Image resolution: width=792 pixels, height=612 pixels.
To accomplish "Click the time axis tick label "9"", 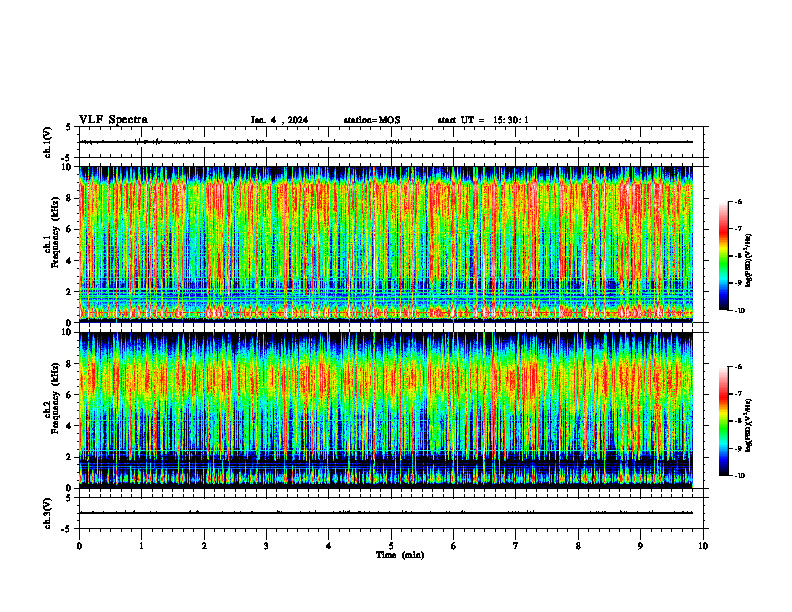I will [x=640, y=546].
